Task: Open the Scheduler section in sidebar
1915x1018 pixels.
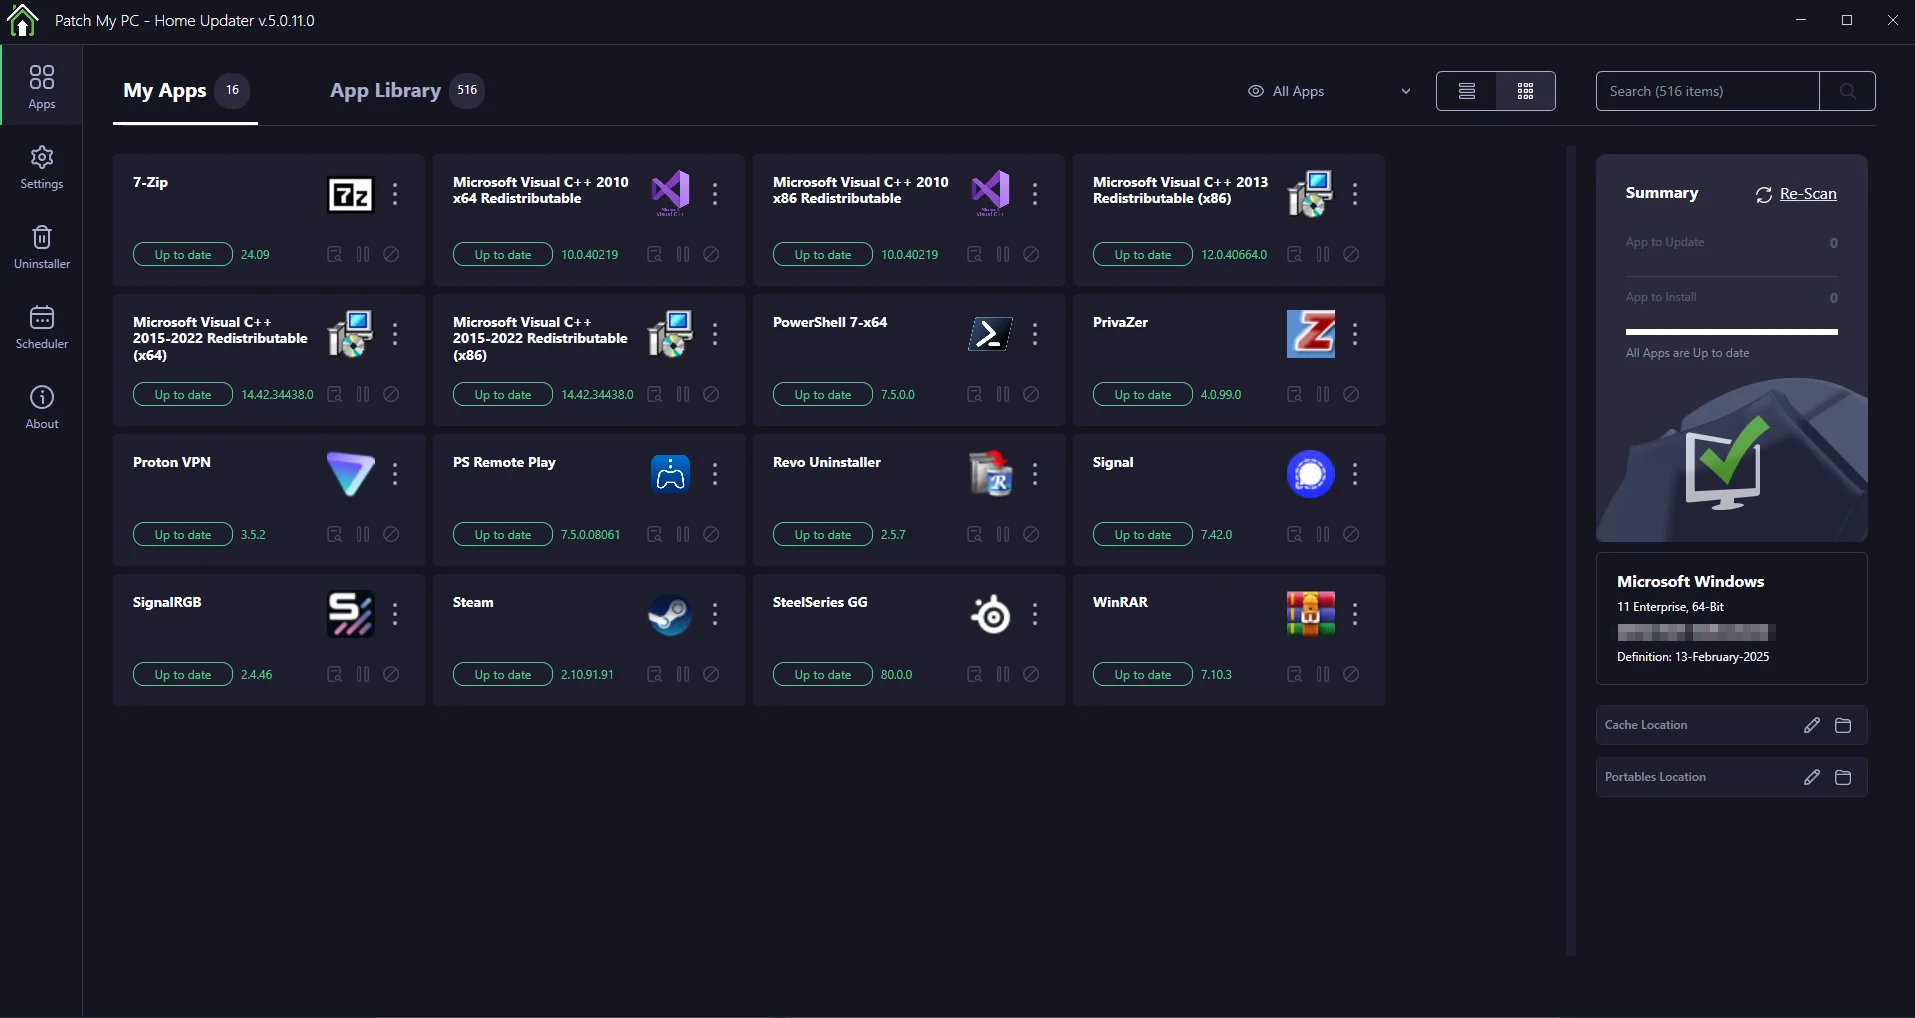Action: [42, 327]
